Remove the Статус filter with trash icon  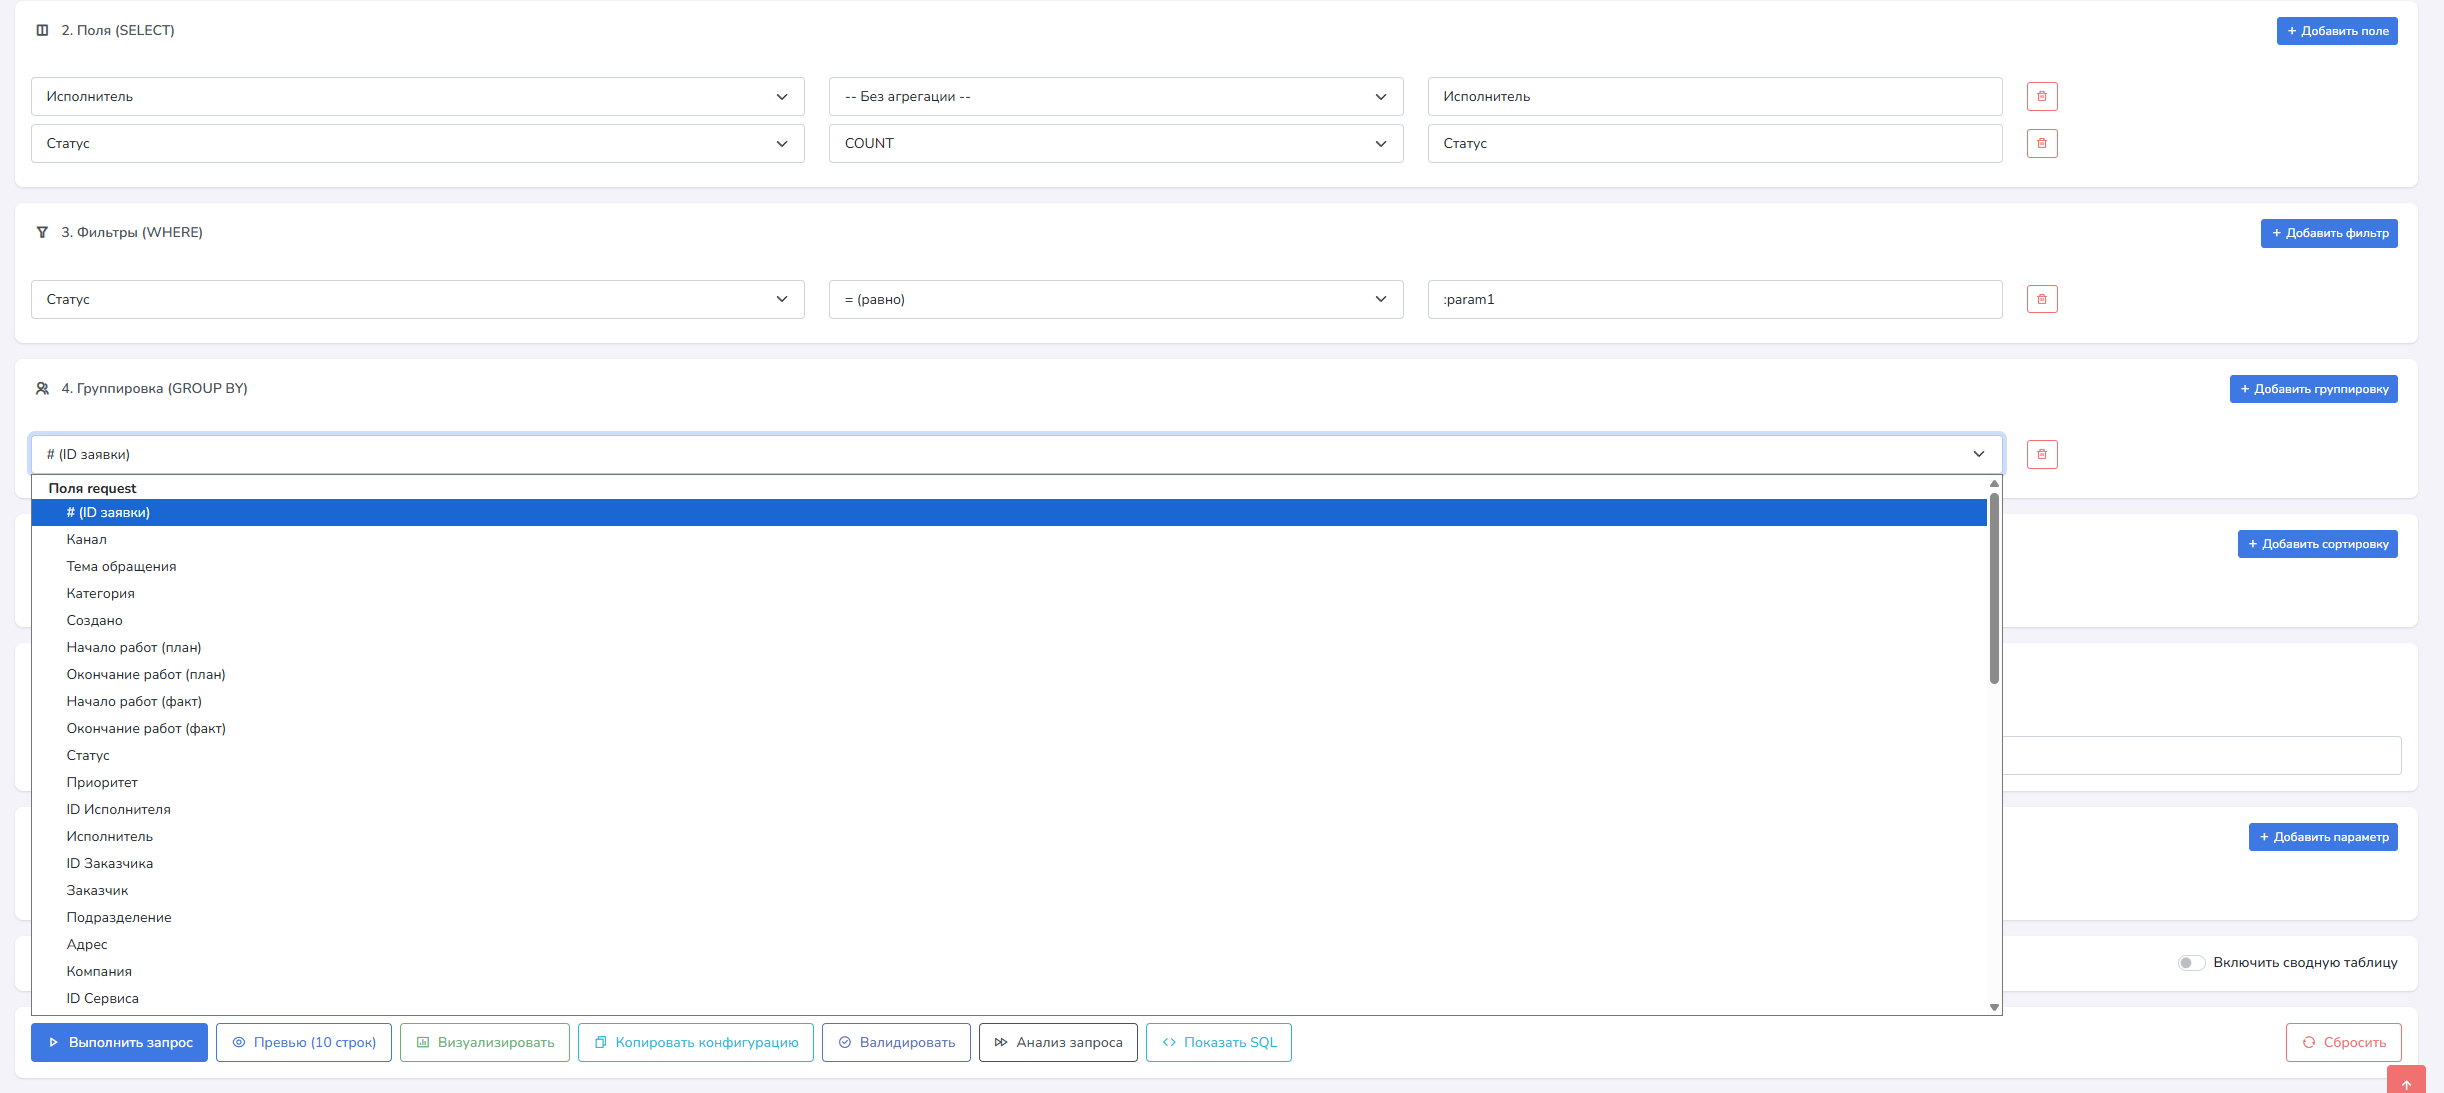(x=2041, y=300)
